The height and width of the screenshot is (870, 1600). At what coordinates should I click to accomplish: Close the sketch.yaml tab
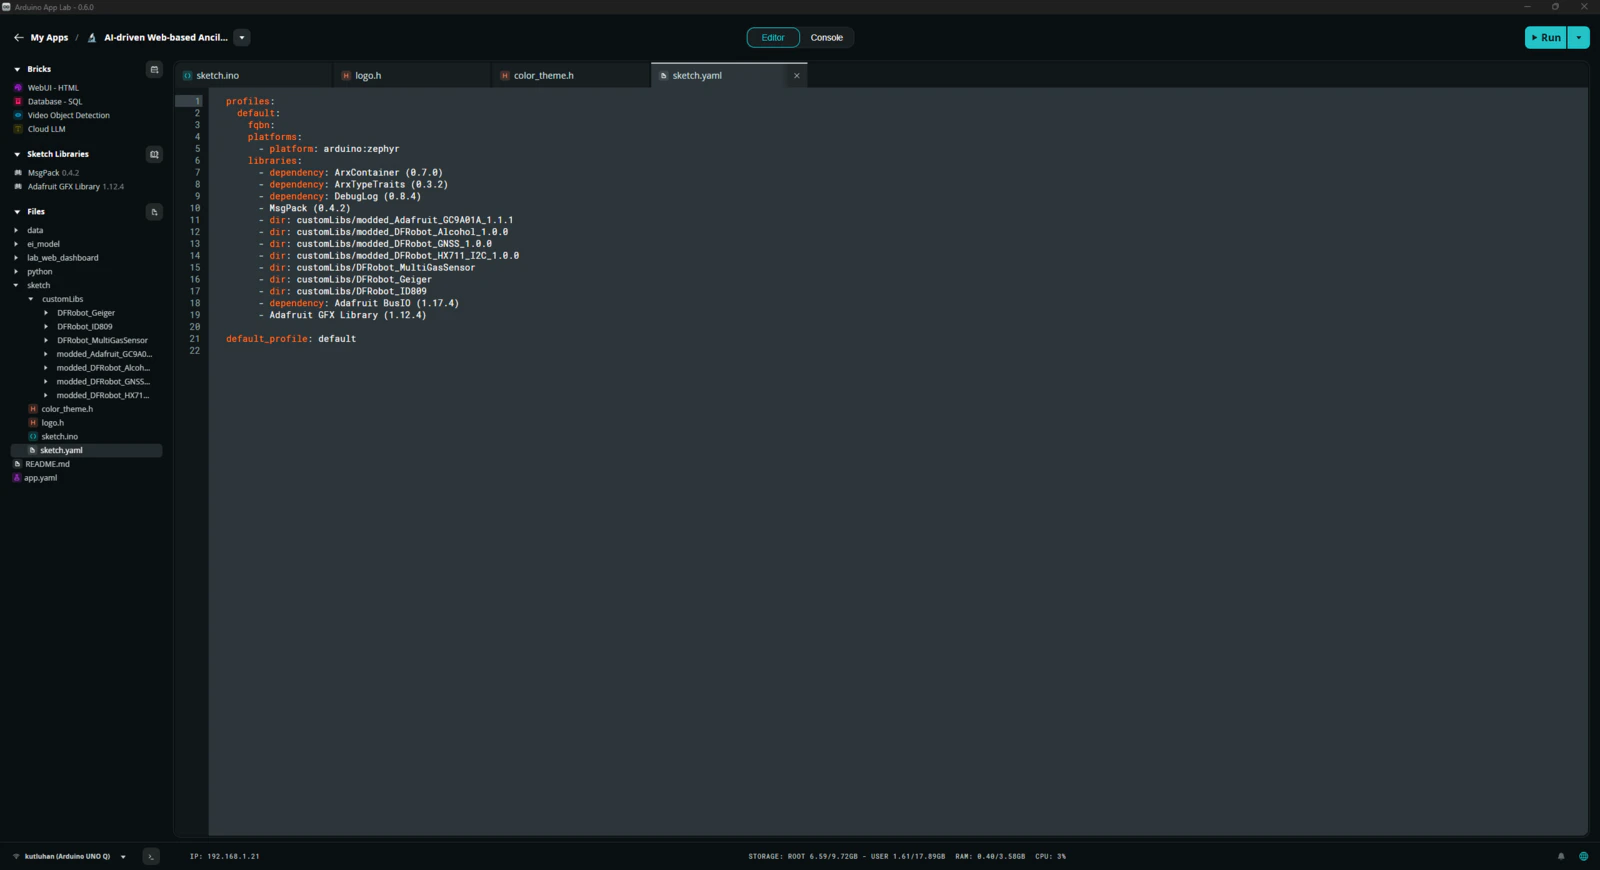[797, 76]
